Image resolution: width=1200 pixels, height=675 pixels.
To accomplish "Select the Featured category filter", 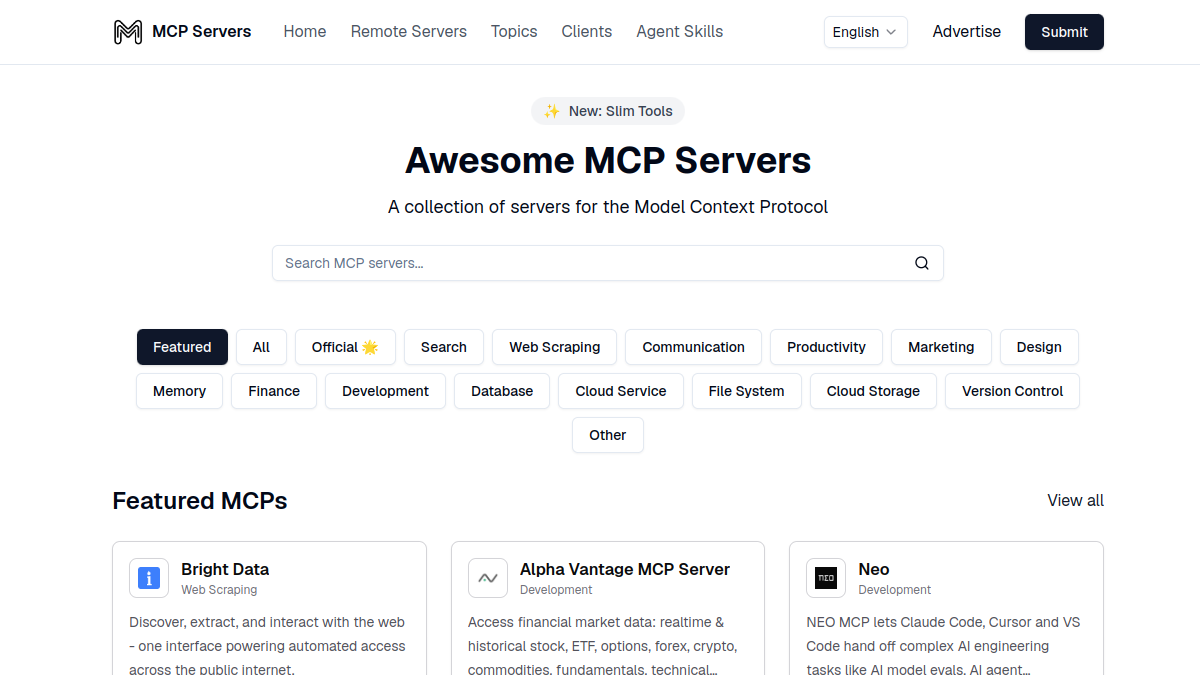I will coord(182,347).
